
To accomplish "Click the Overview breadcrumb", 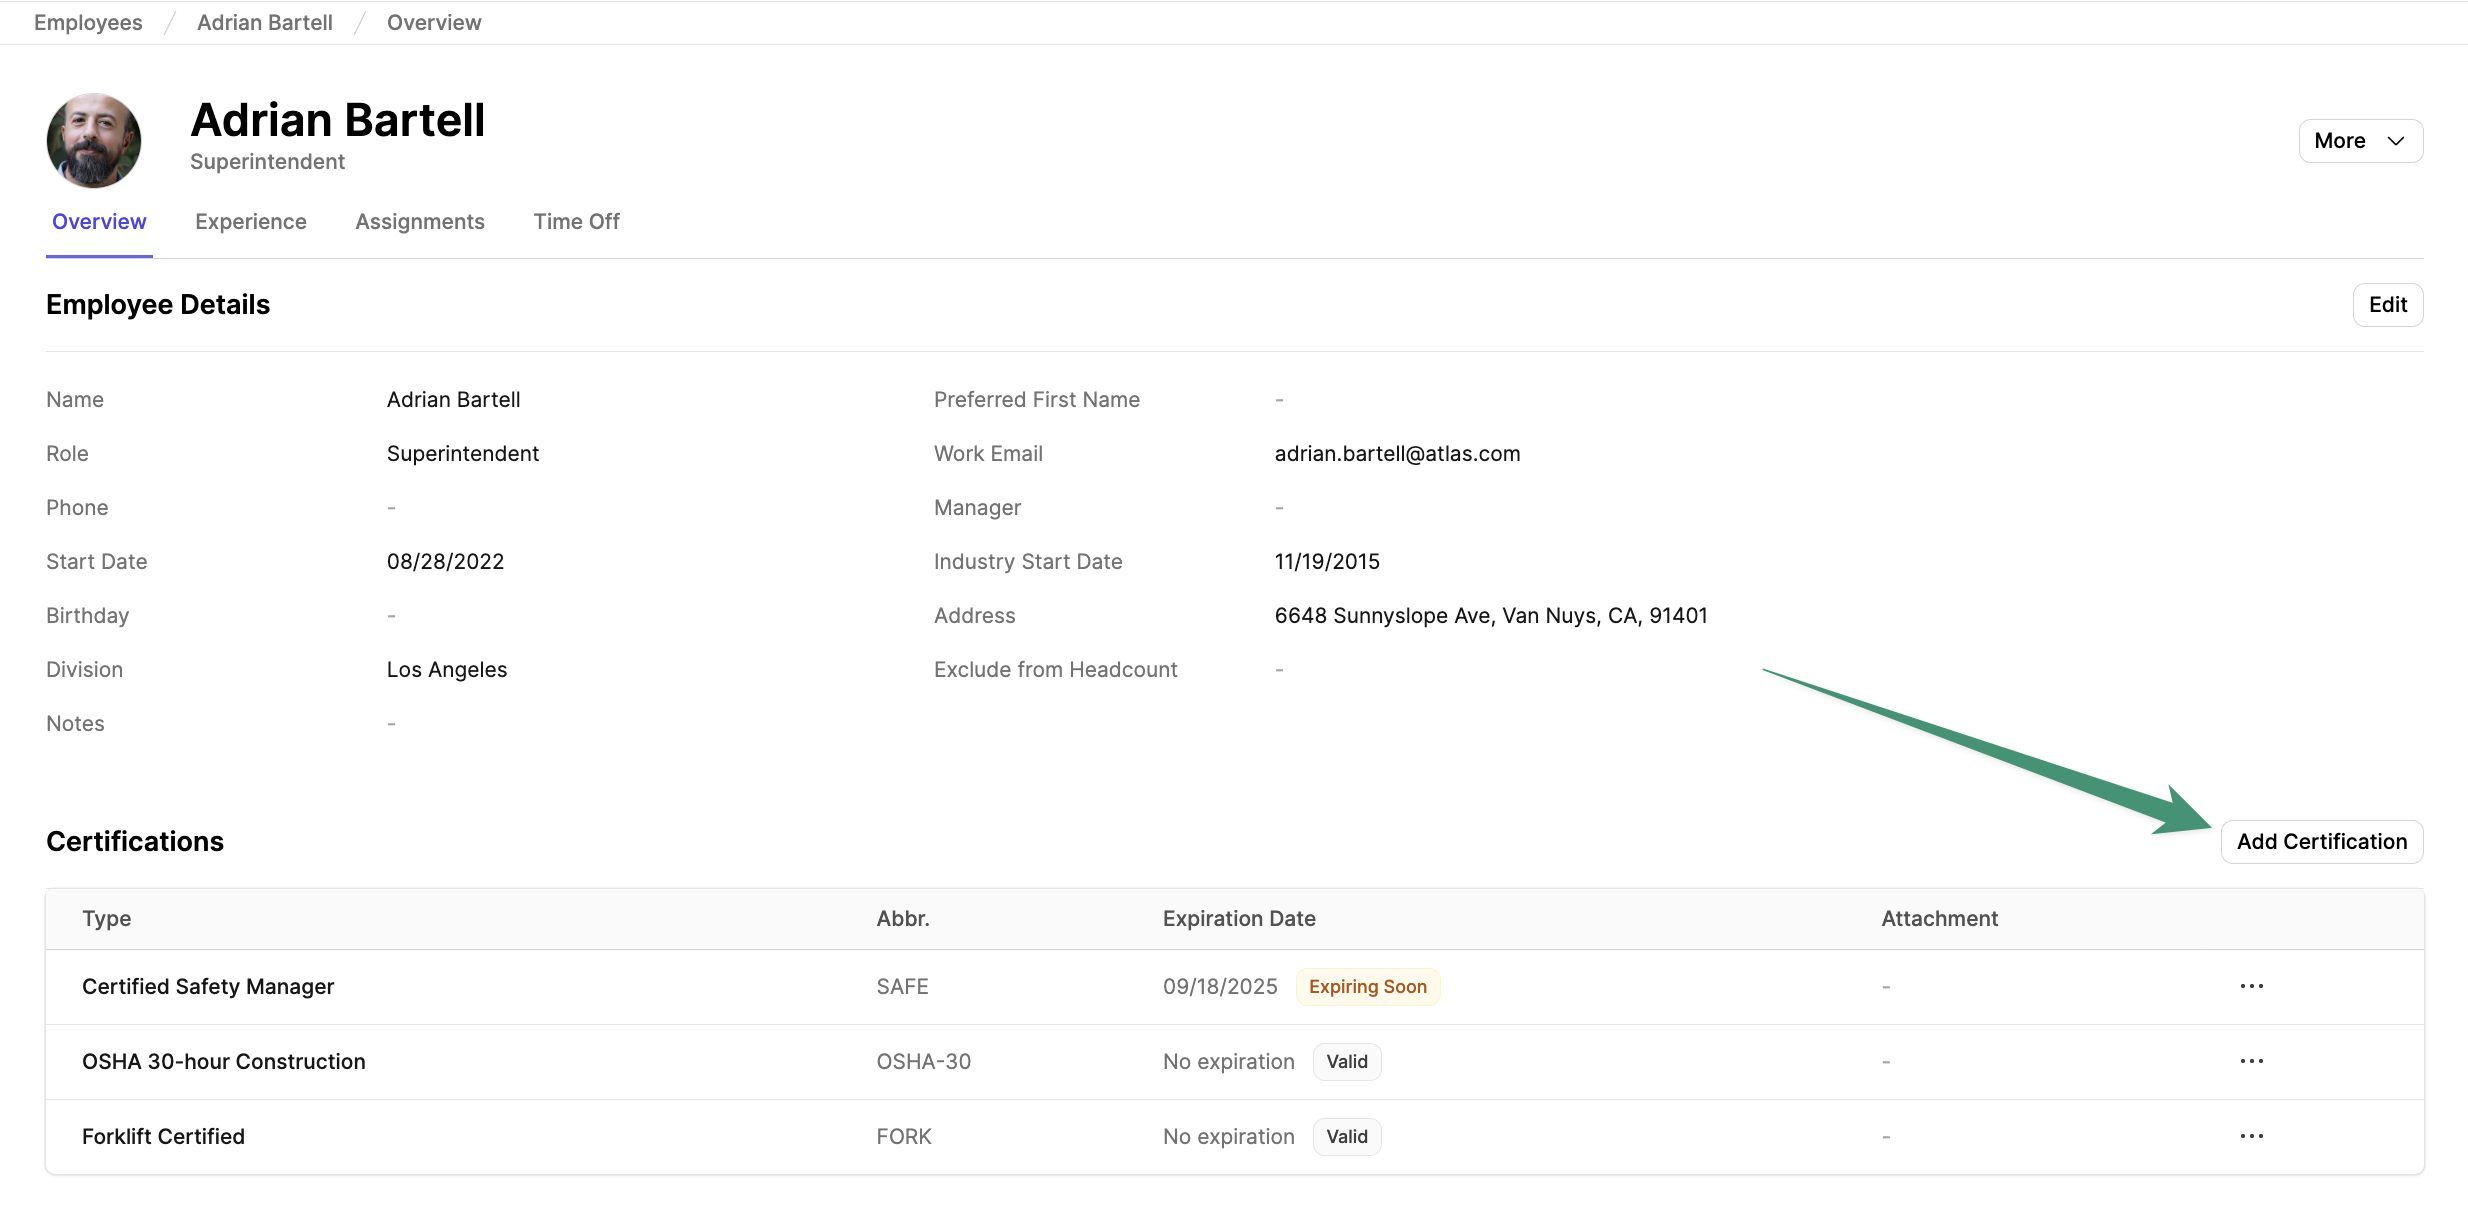I will point(434,22).
